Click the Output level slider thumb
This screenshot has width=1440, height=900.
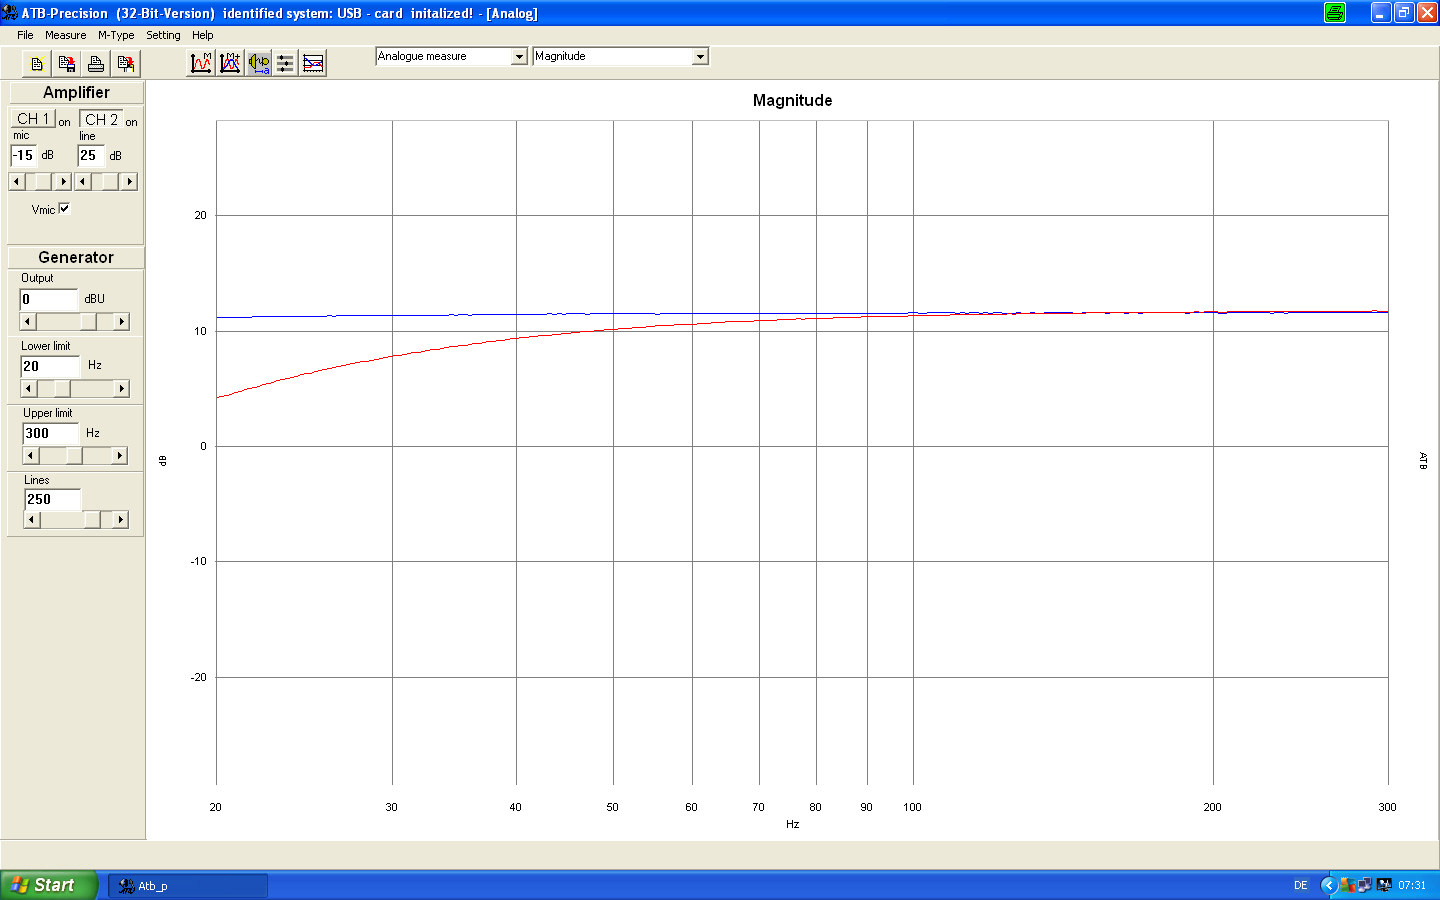(x=89, y=321)
